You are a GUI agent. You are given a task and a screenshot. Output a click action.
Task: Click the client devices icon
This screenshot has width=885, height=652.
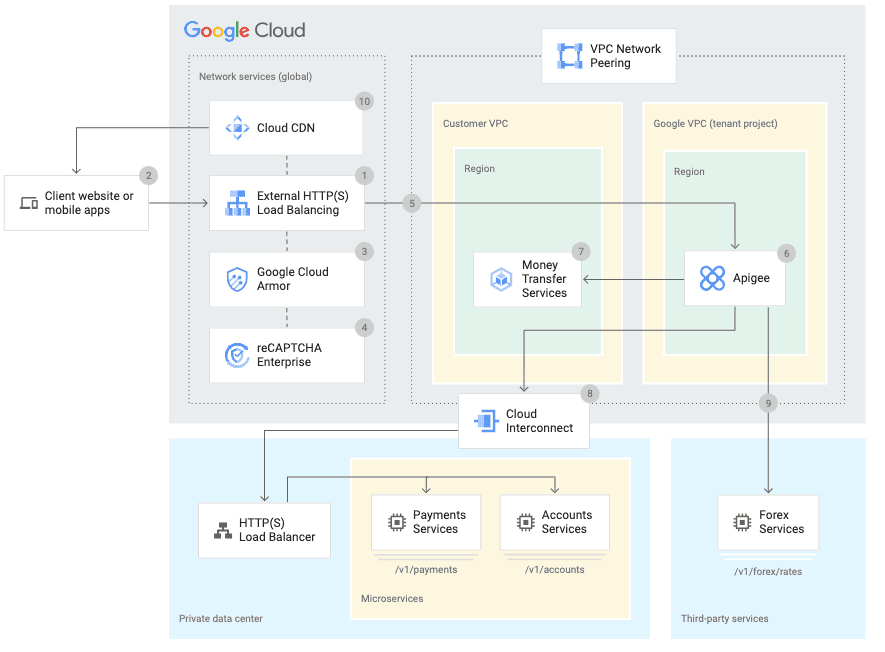[x=29, y=204]
